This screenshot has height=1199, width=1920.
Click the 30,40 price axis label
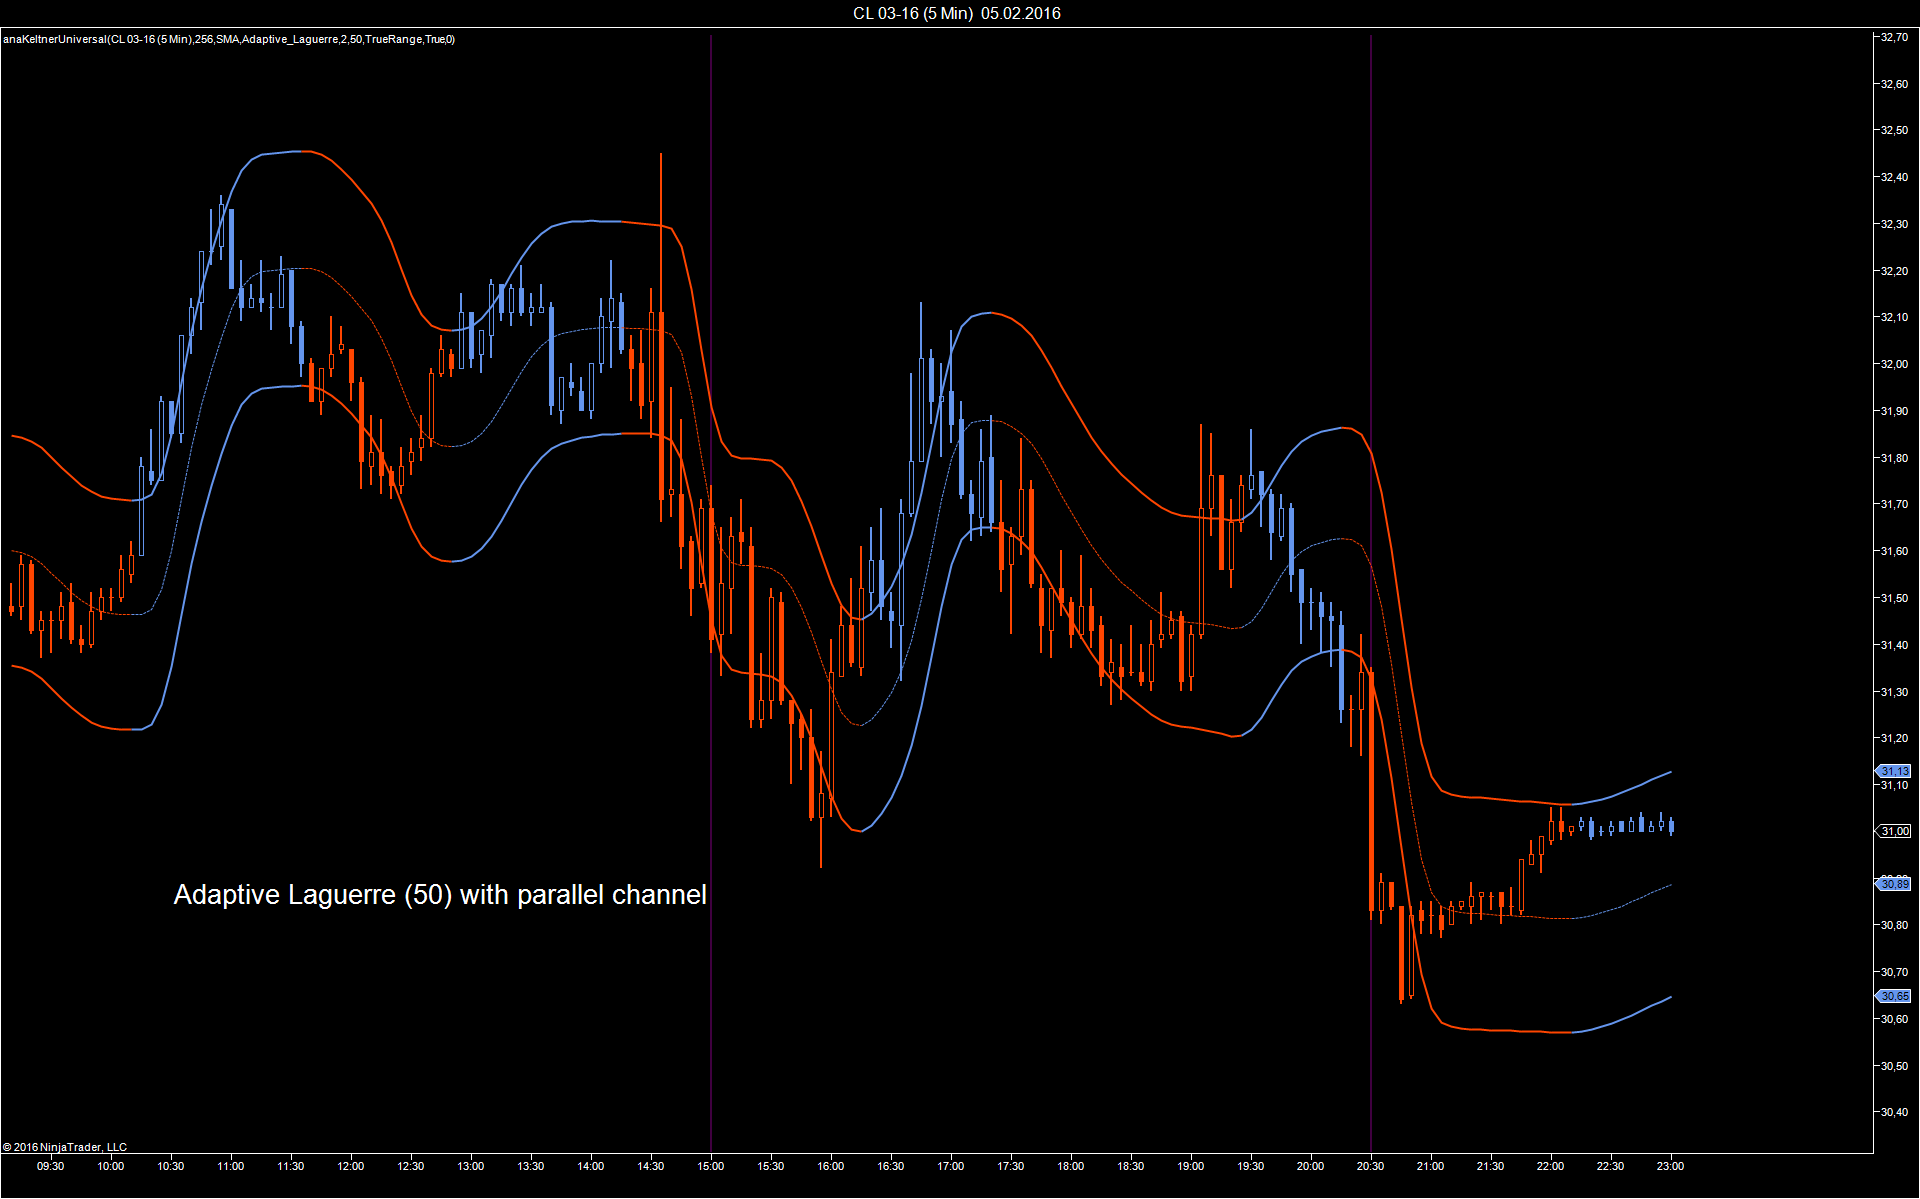(x=1894, y=1112)
